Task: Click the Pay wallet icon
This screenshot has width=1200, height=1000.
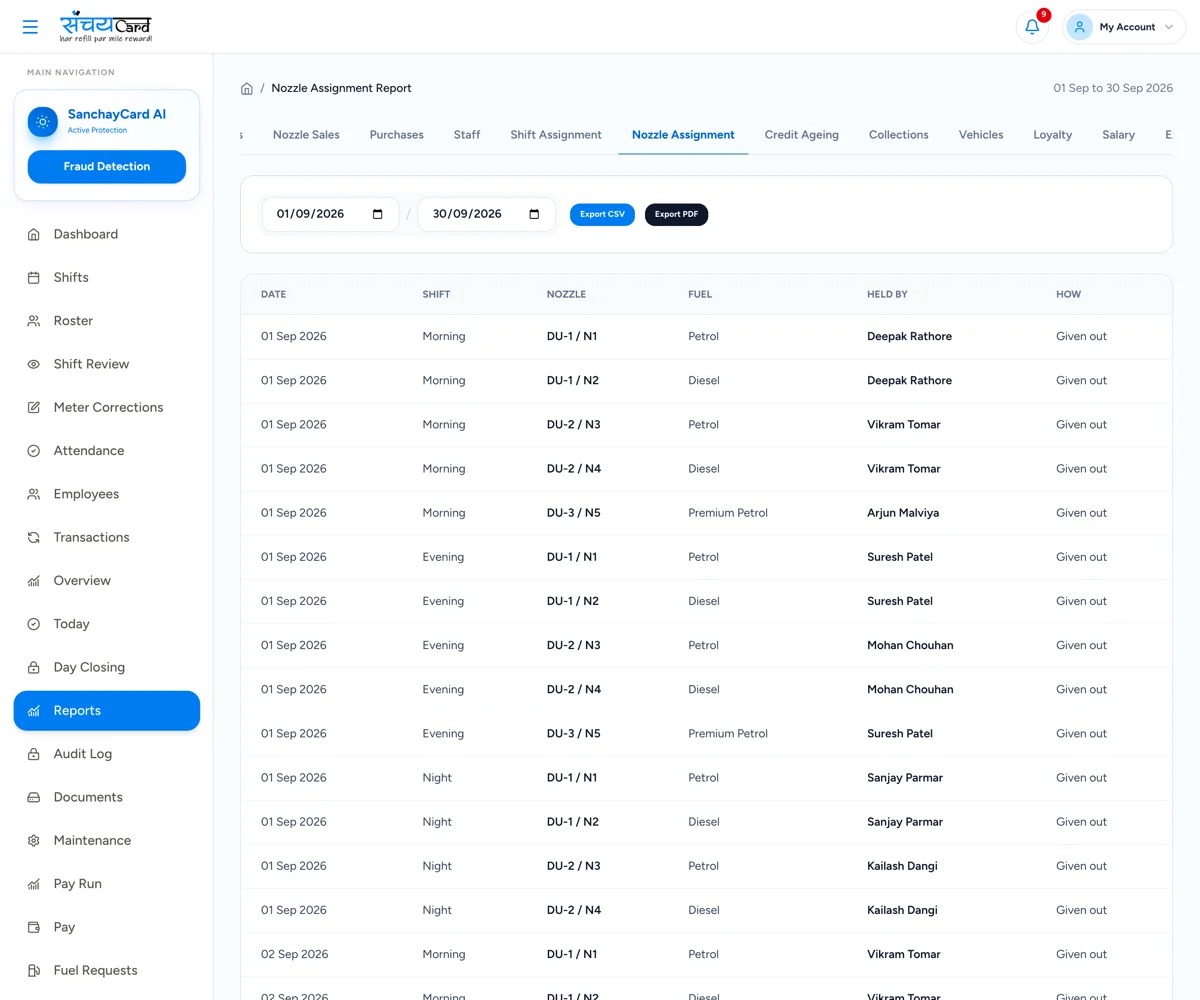Action: 34,927
